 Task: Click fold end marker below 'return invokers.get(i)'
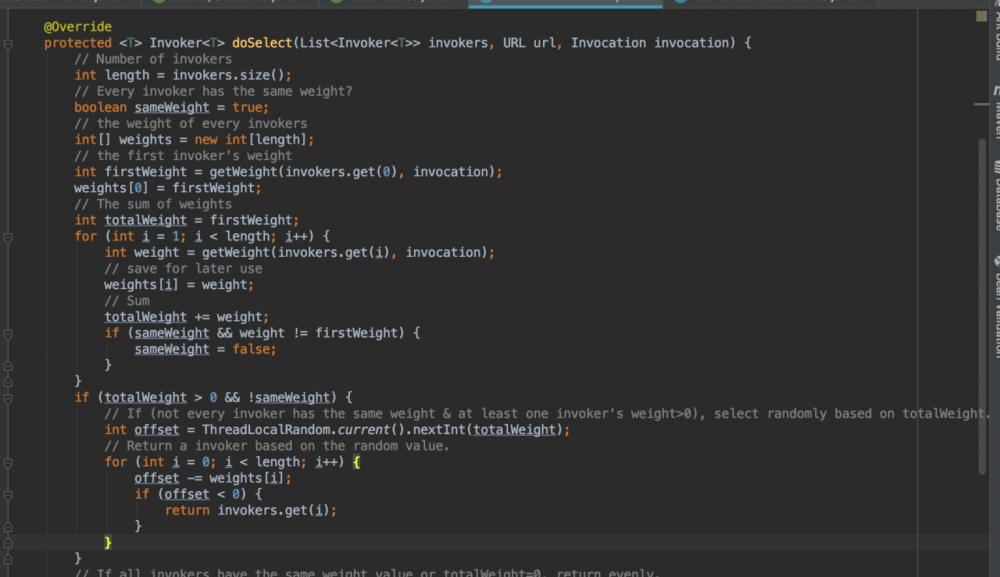click(x=8, y=527)
